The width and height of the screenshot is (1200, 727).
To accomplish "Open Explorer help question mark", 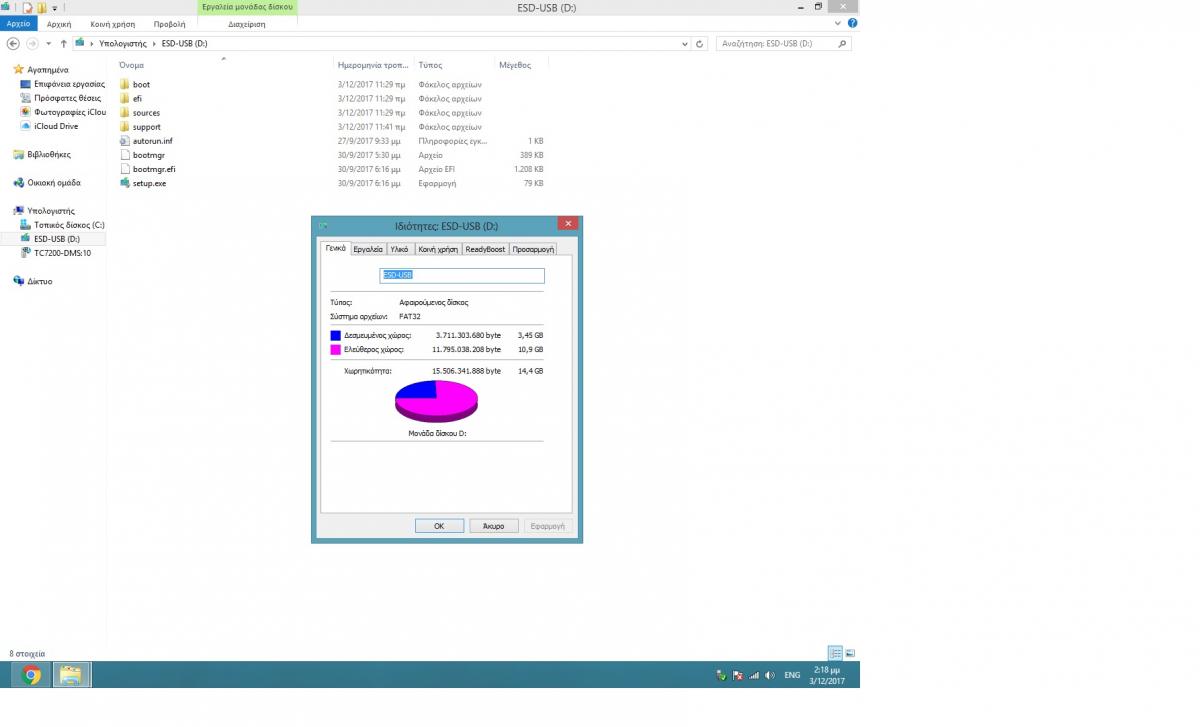I will click(x=852, y=23).
